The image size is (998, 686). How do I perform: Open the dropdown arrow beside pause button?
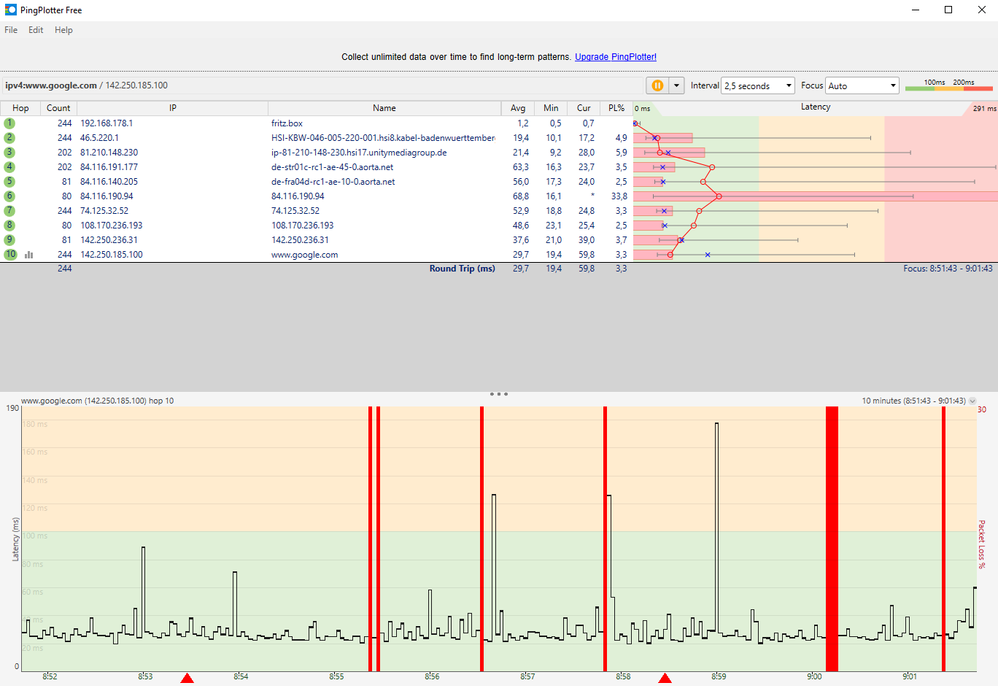pos(676,86)
